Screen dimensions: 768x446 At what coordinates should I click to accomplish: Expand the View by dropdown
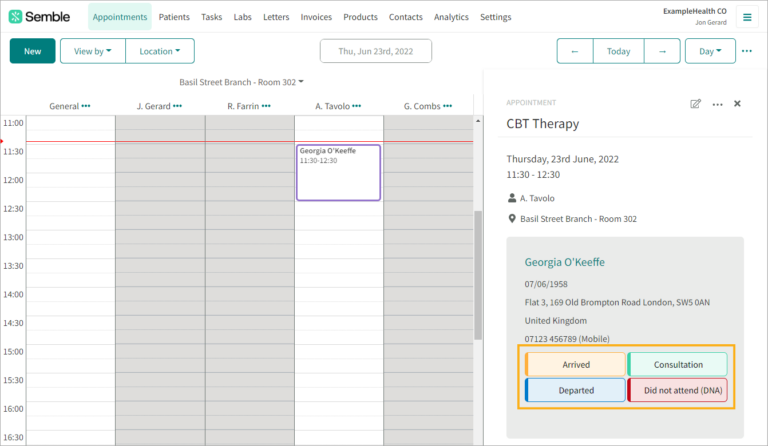coord(93,51)
